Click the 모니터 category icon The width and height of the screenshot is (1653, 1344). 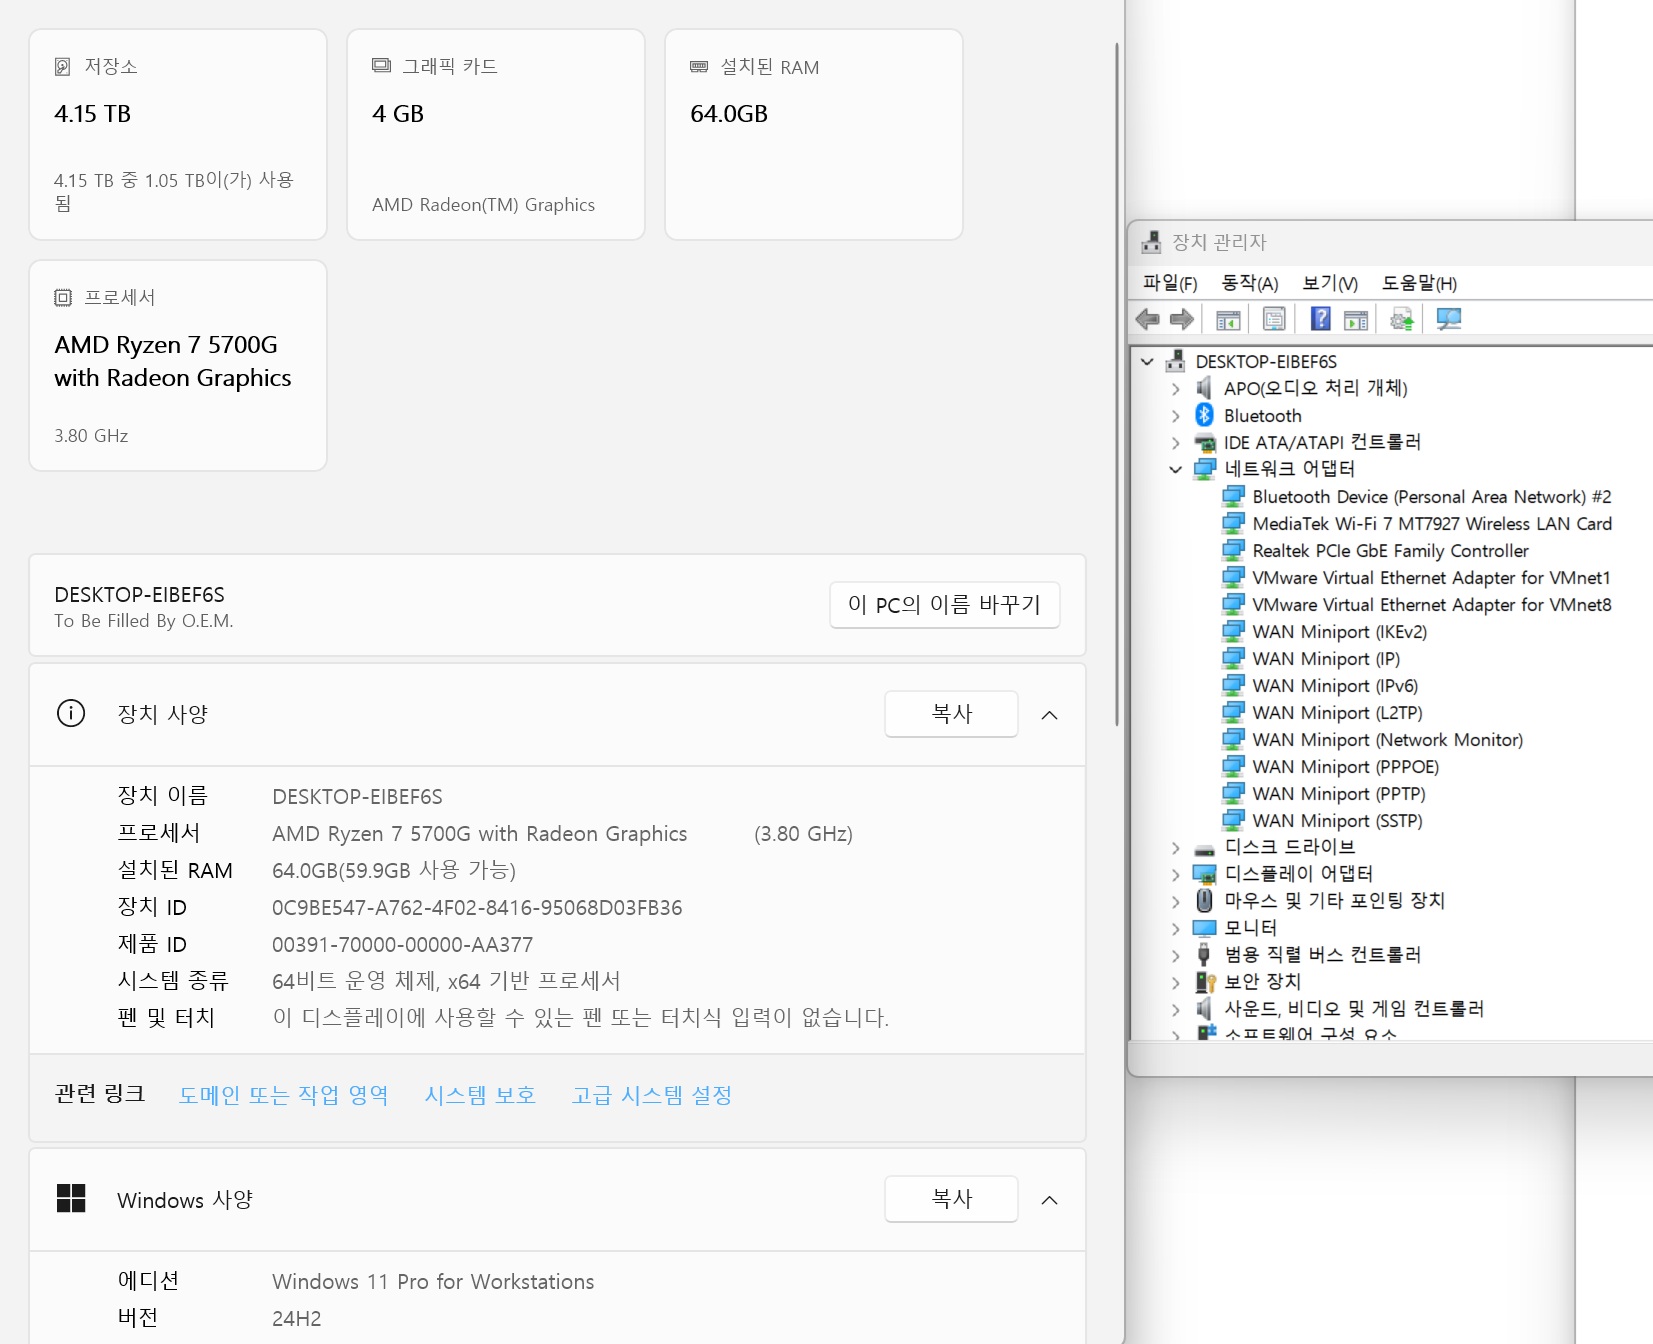(x=1205, y=928)
